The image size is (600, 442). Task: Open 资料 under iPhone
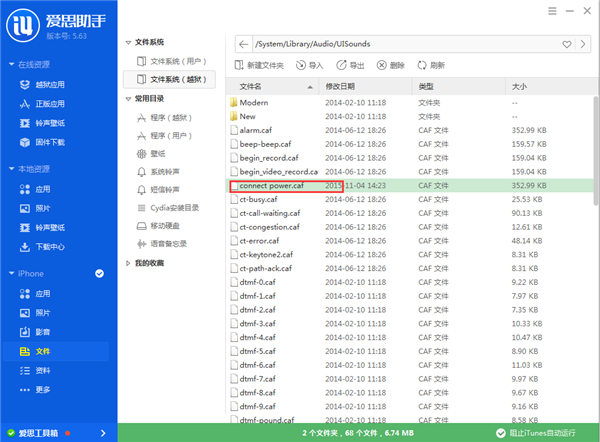click(x=35, y=370)
